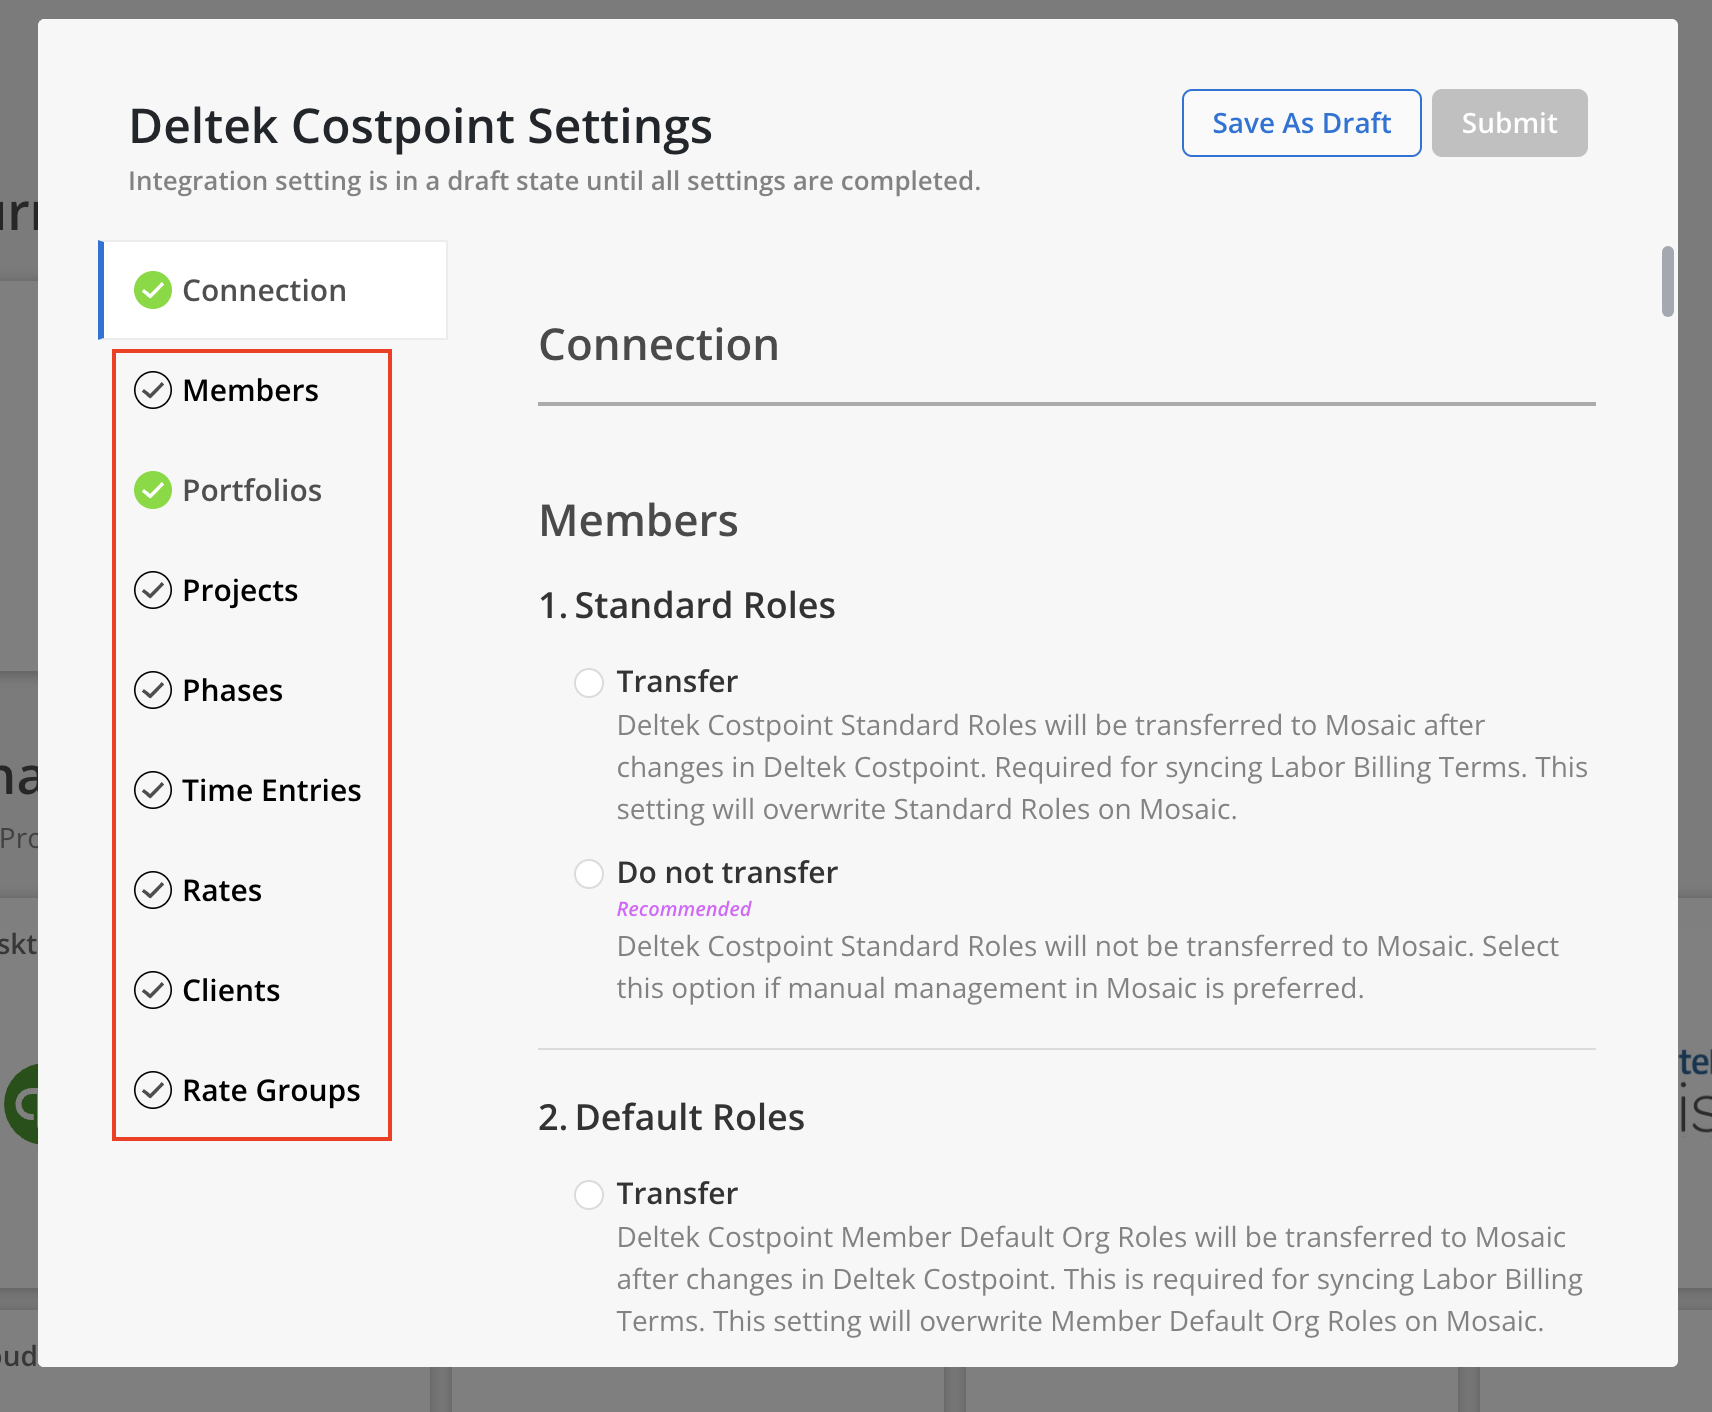
Task: Click the checkmark icon beside Phases
Action: click(x=153, y=690)
